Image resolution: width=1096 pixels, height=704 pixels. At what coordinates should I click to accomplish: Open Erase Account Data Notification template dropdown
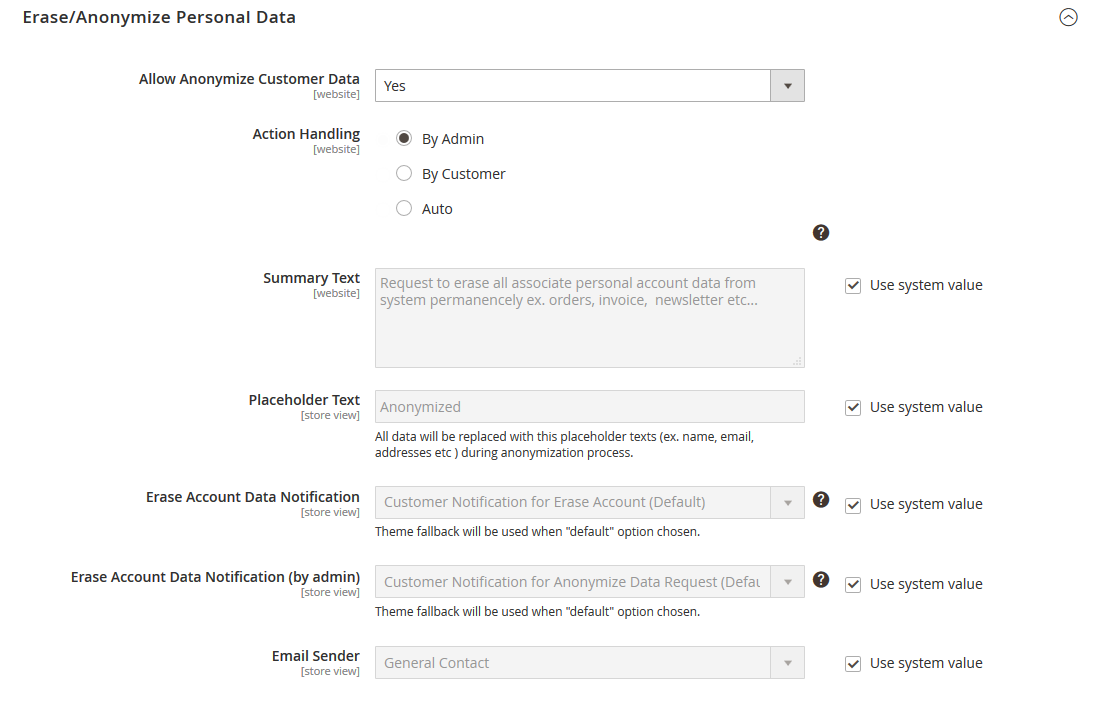[589, 502]
